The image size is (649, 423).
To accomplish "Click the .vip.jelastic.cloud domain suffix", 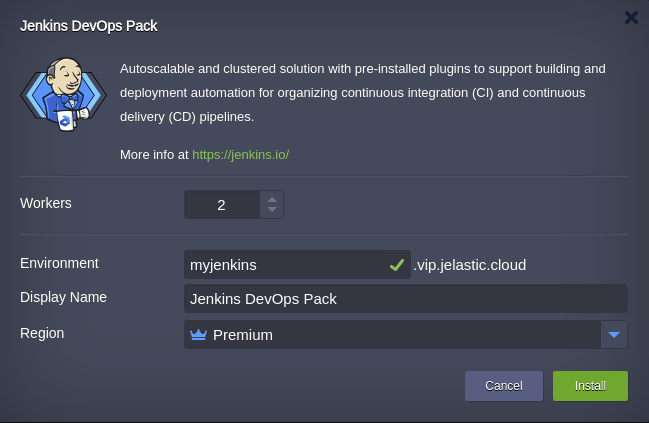I will 470,265.
